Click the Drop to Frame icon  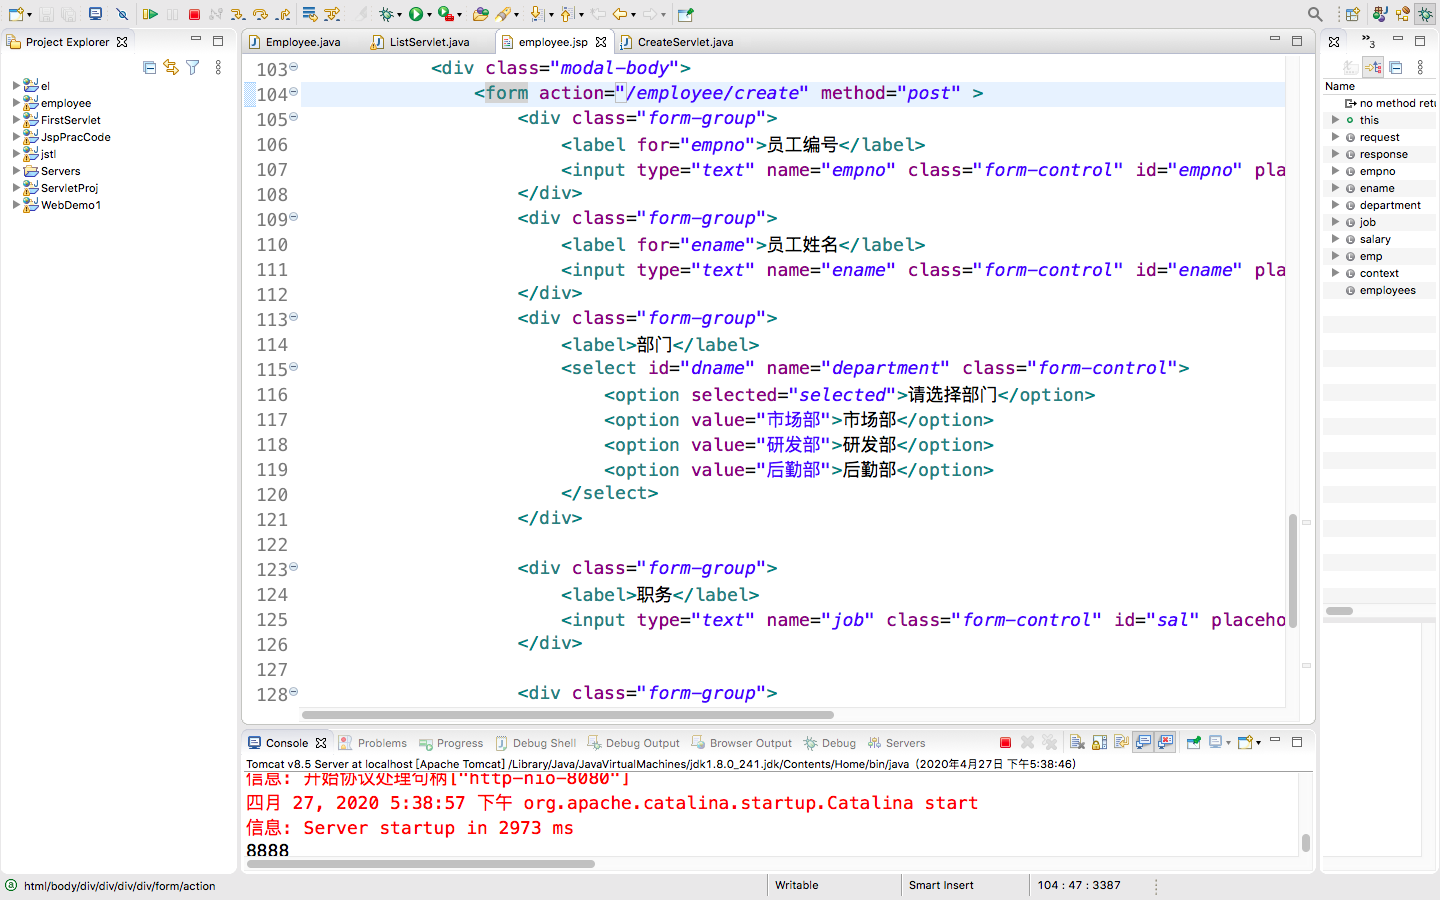310,14
